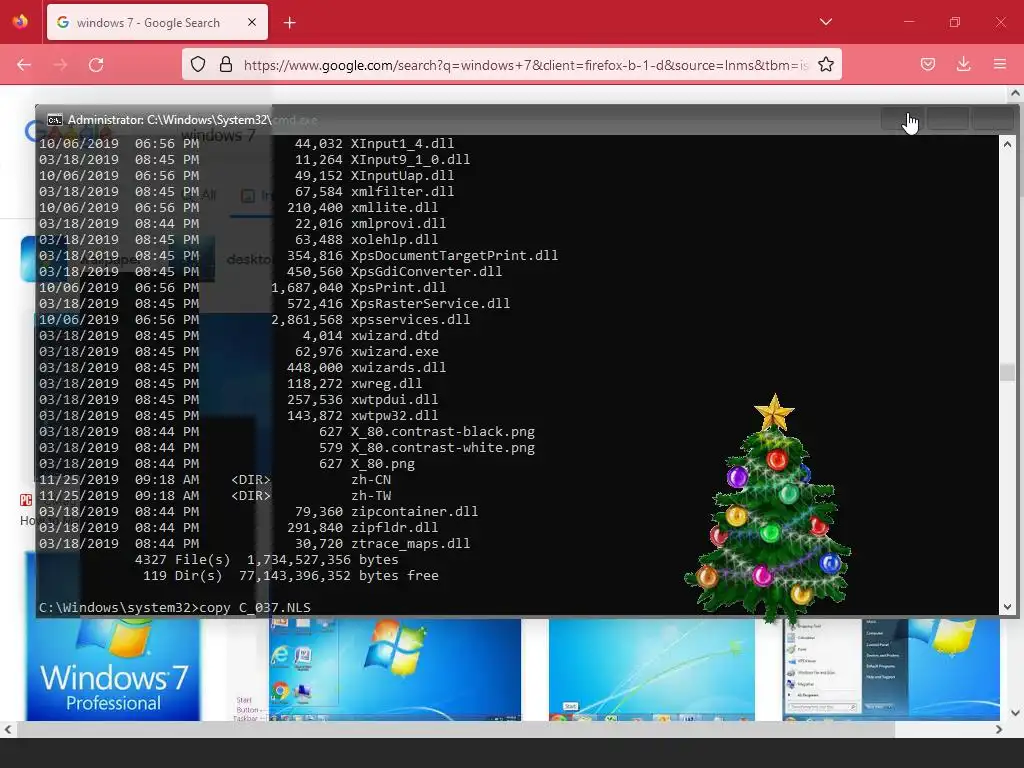View site security padlock info
Viewport: 1024px width, 768px height.
[226, 64]
